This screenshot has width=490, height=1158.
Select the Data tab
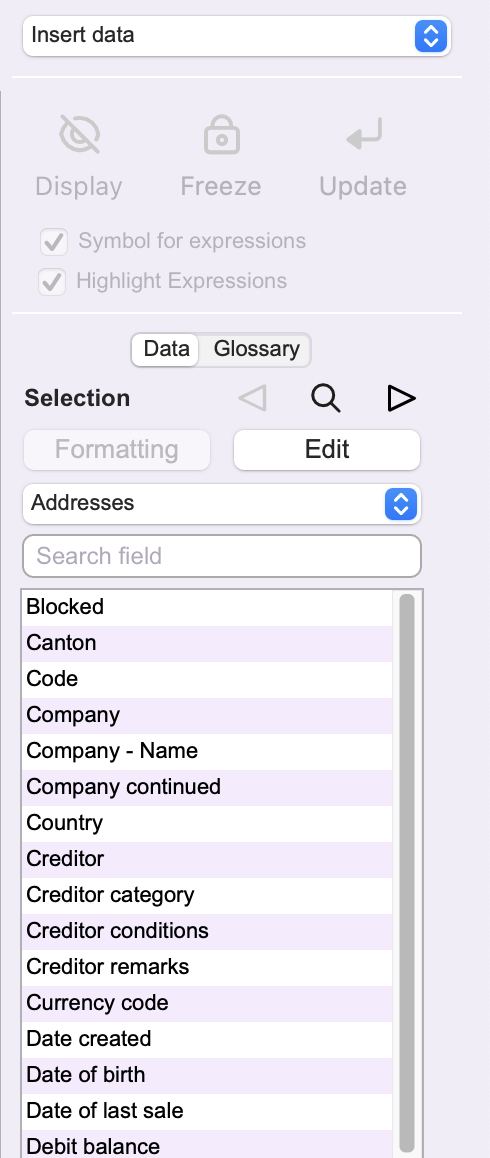coord(166,349)
